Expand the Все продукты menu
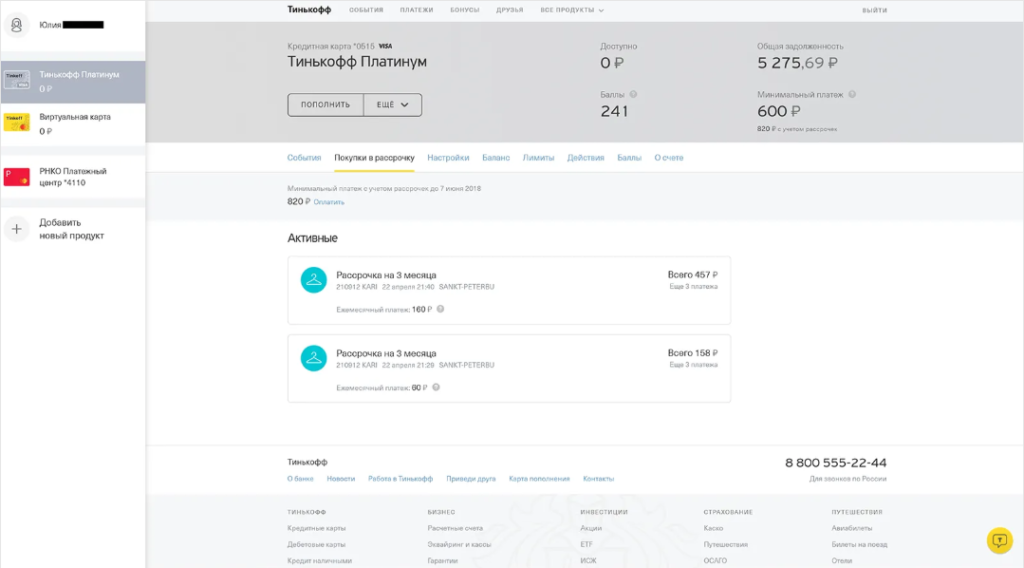Image resolution: width=1024 pixels, height=568 pixels. (572, 10)
